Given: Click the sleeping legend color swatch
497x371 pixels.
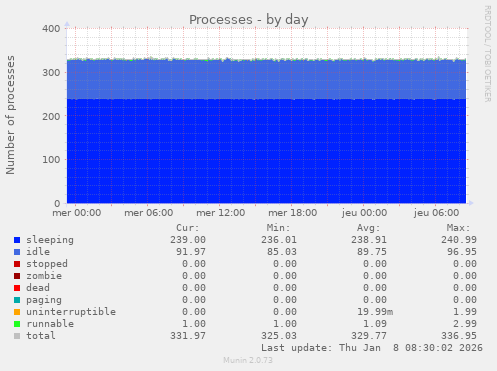Looking at the screenshot, I should 17,240.
